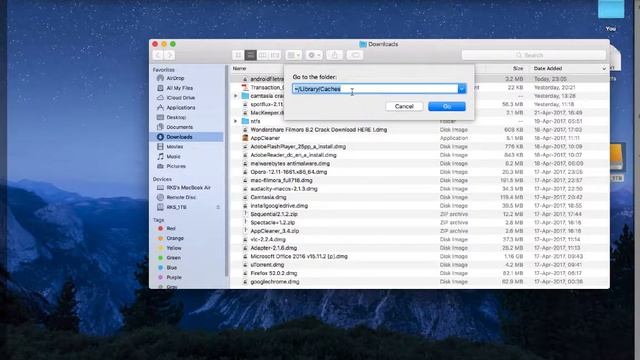
Task: Expand the camtasia folder disclosure triangle
Action: pyautogui.click(x=236, y=96)
